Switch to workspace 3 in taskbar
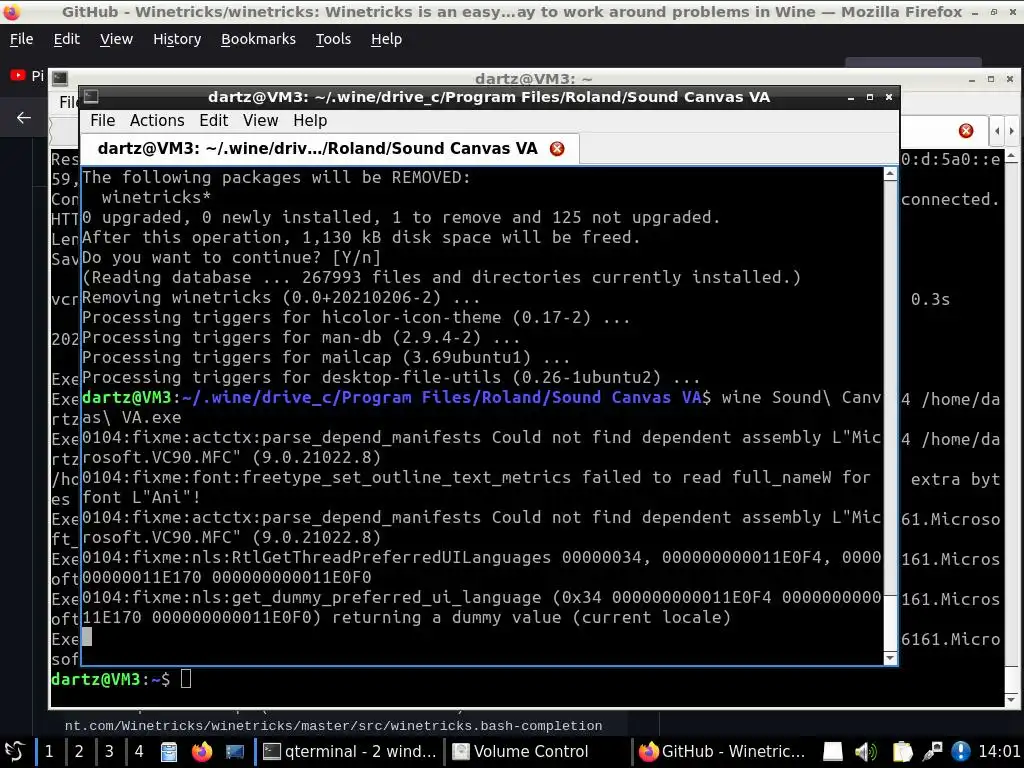1024x768 pixels. click(109, 751)
